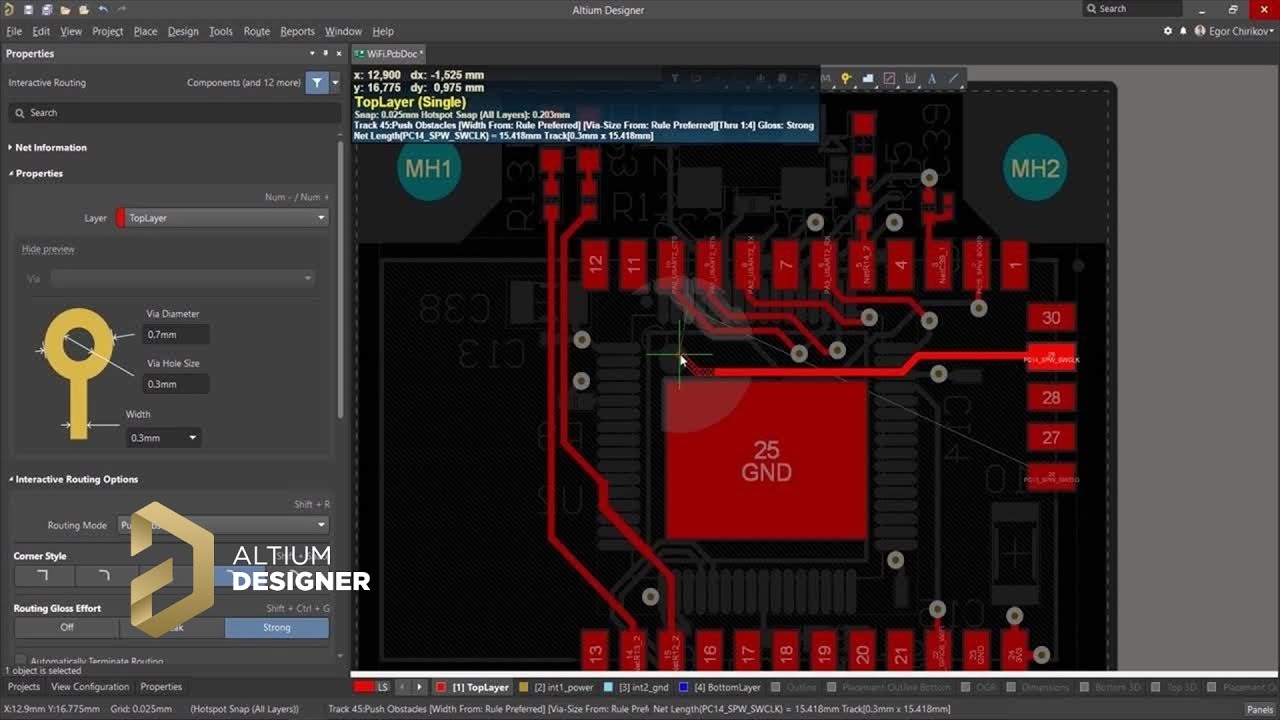Select the Place String text tool
Screen dimensions: 1280x720
(x=932, y=78)
